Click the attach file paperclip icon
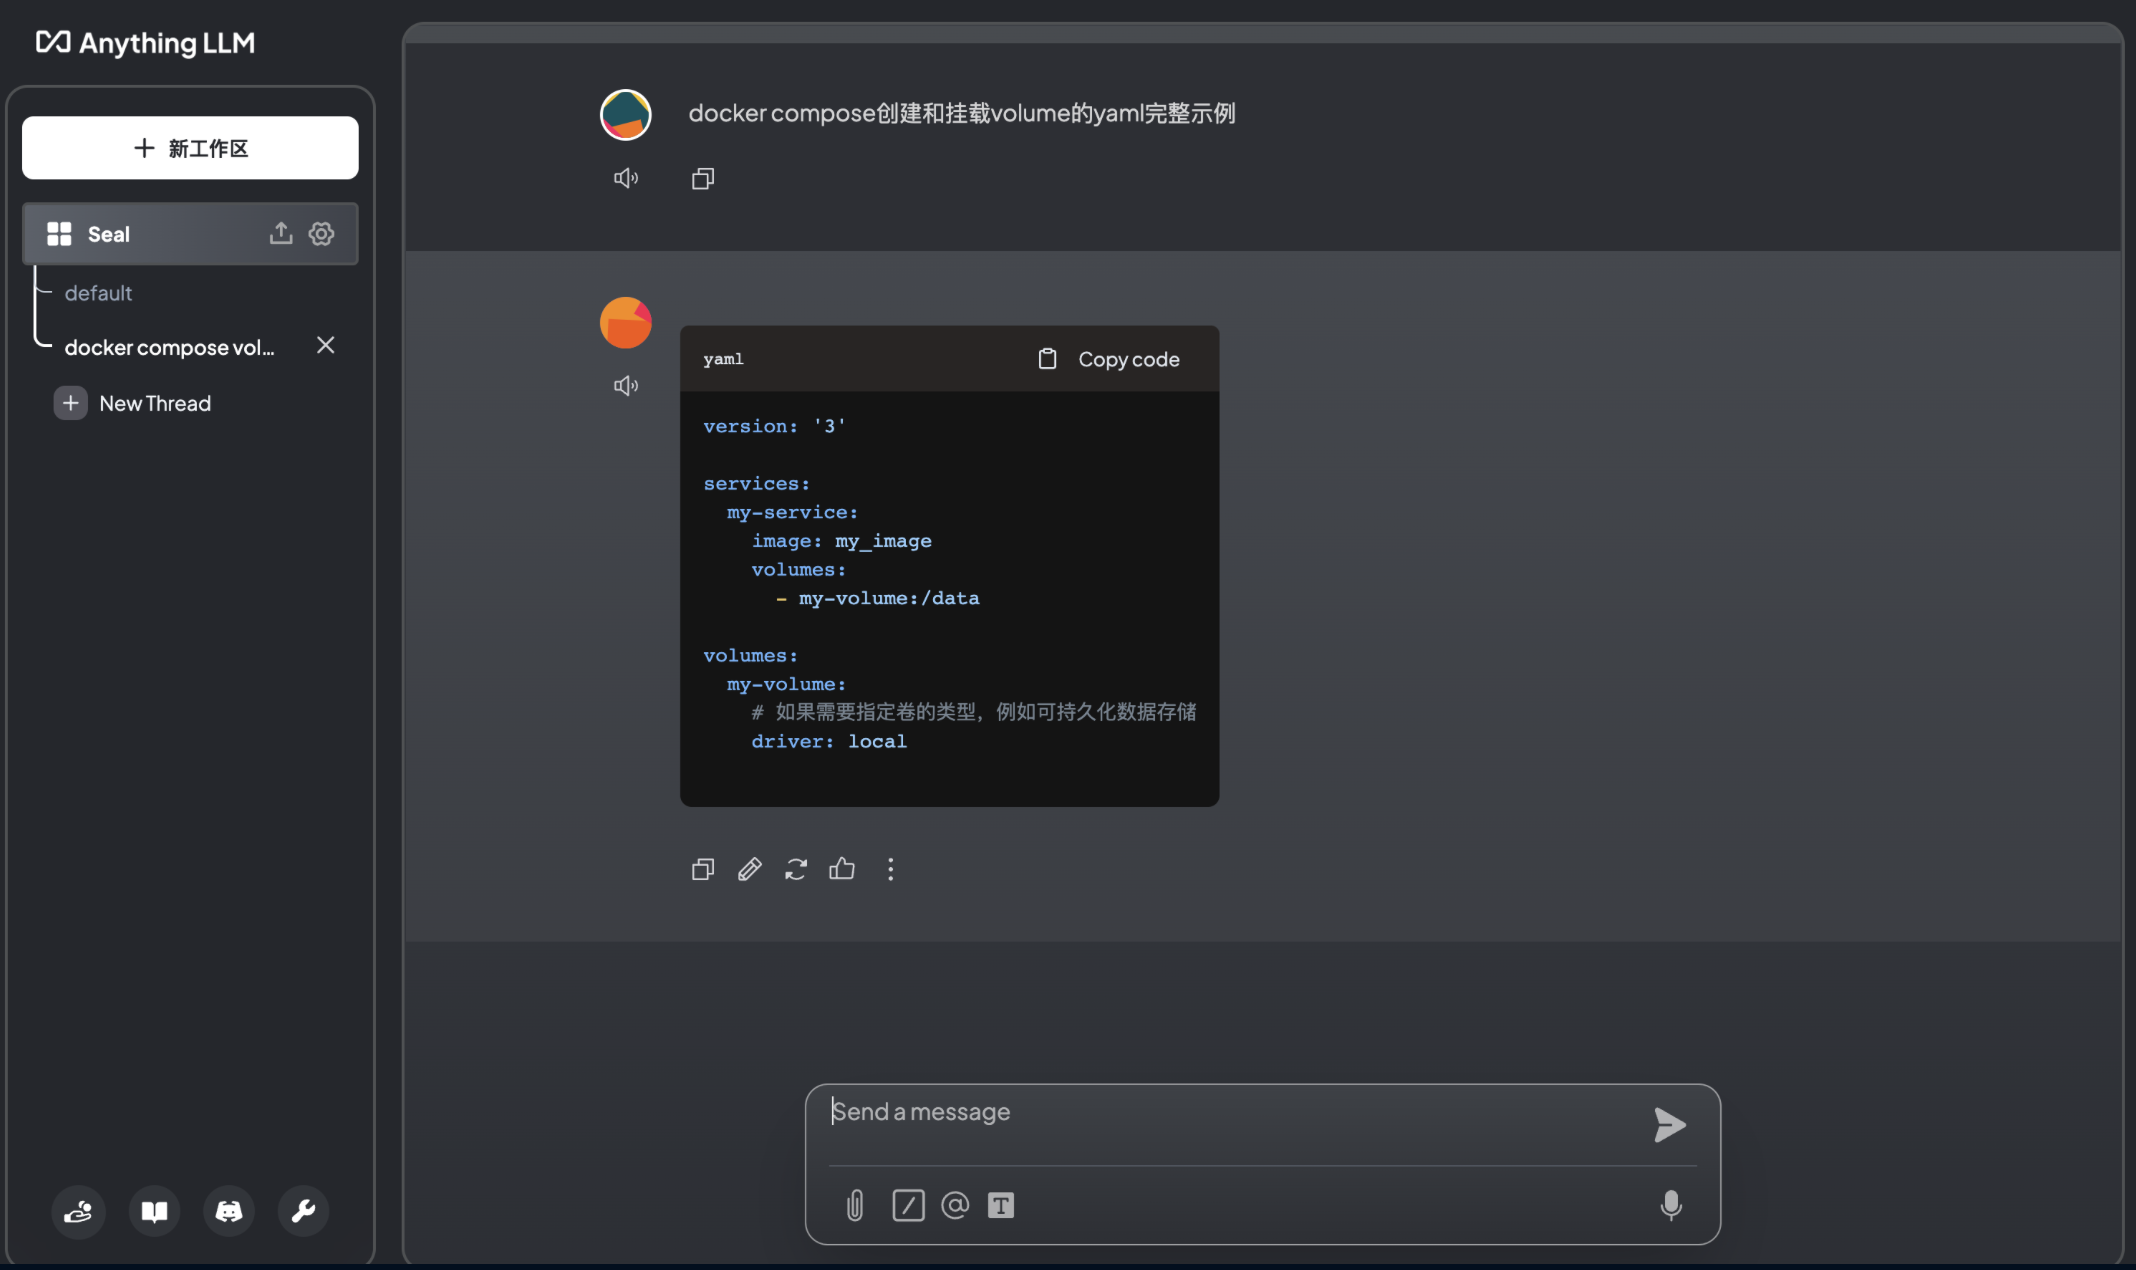Image resolution: width=2136 pixels, height=1270 pixels. click(854, 1205)
